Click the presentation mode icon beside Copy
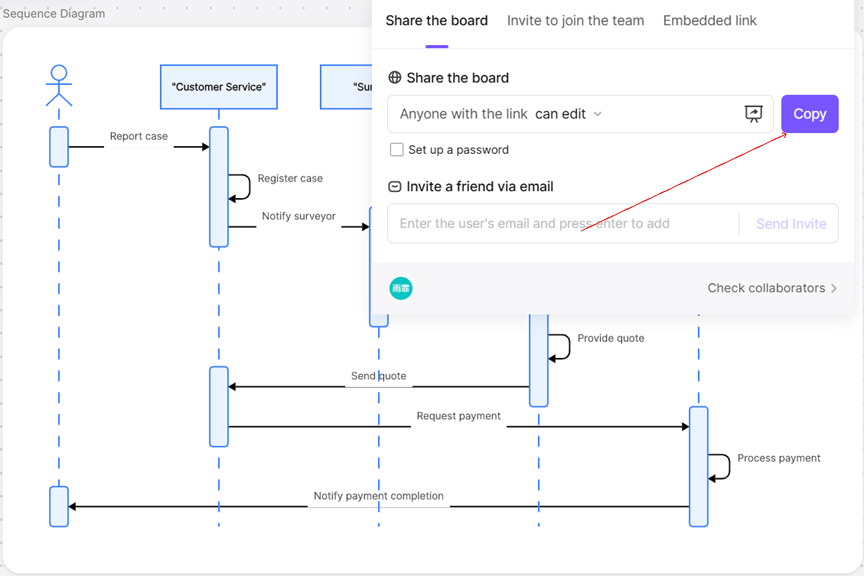 (754, 114)
